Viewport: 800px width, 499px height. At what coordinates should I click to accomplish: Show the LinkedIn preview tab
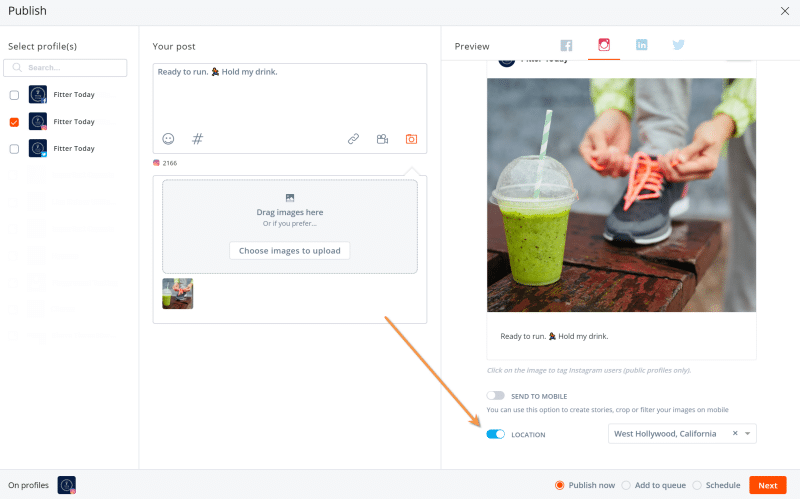tap(641, 45)
